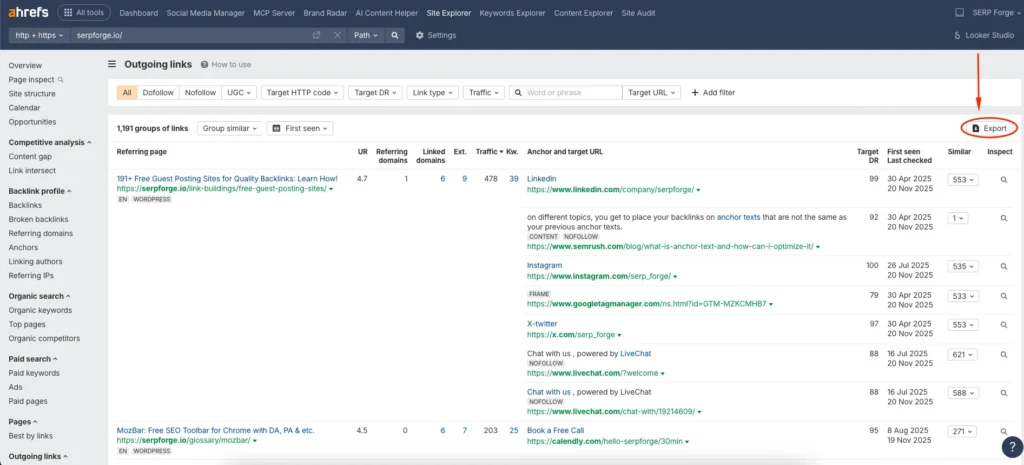Image resolution: width=1024 pixels, height=465 pixels.
Task: Click the 39 keywords value
Action: tap(514, 179)
